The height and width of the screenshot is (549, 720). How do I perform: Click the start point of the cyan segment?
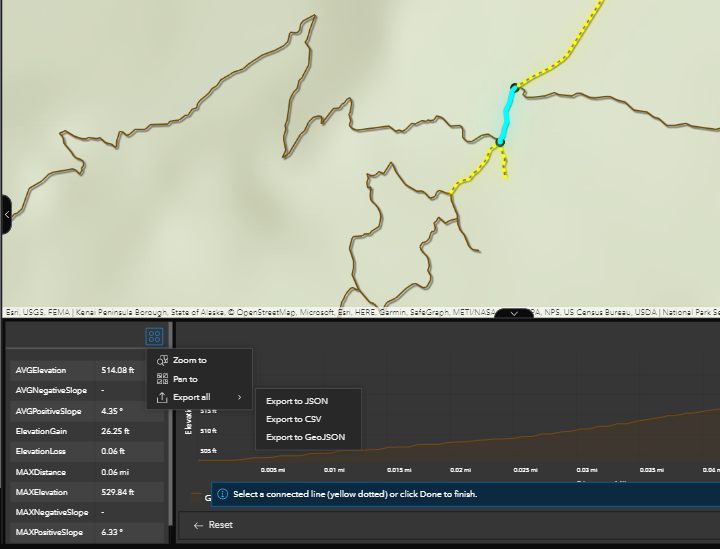pyautogui.click(x=501, y=142)
